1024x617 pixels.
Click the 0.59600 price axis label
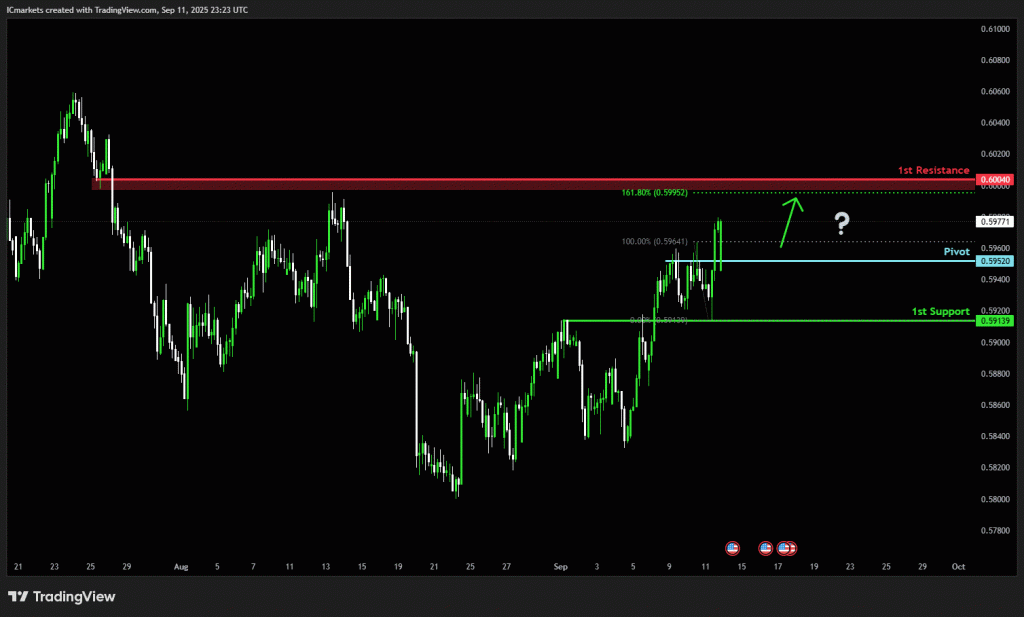tap(995, 248)
